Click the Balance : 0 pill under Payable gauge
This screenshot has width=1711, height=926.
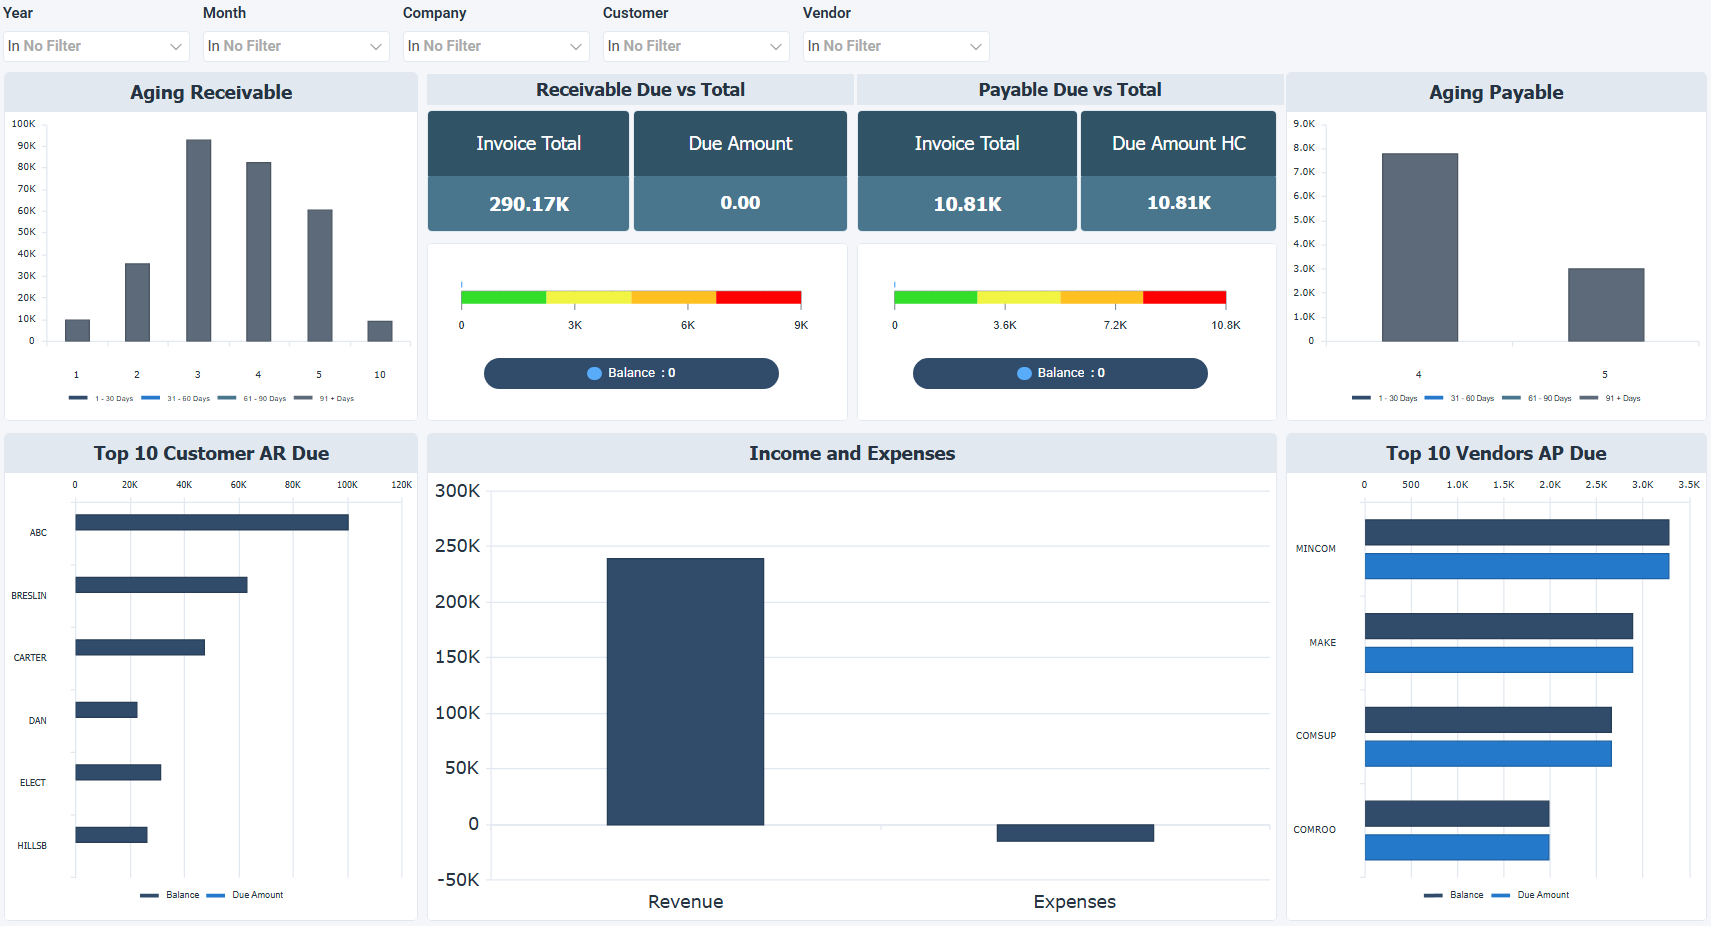1060,373
